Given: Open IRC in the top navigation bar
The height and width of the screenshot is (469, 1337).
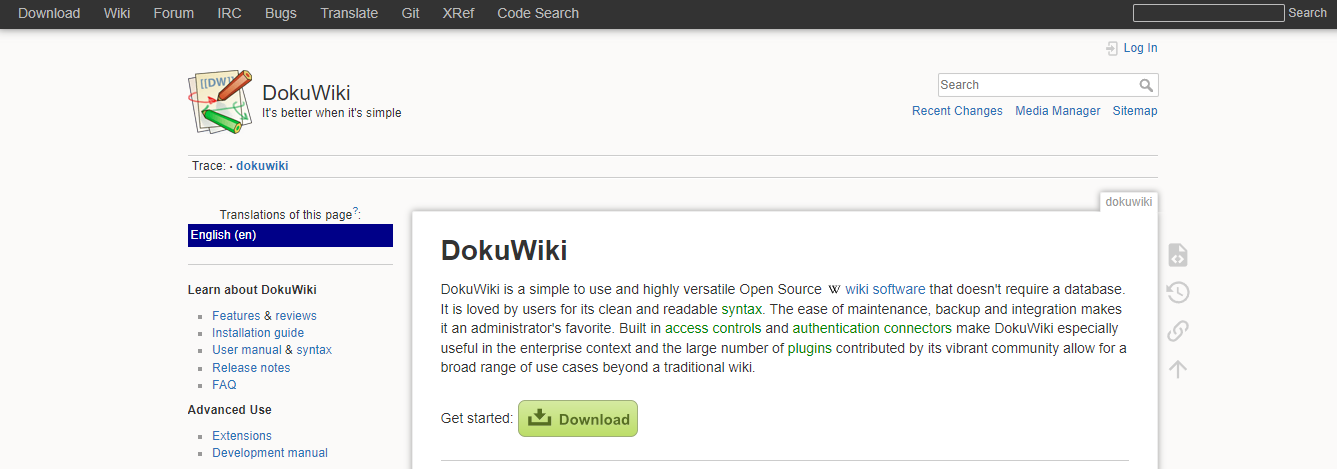Looking at the screenshot, I should click(x=229, y=13).
